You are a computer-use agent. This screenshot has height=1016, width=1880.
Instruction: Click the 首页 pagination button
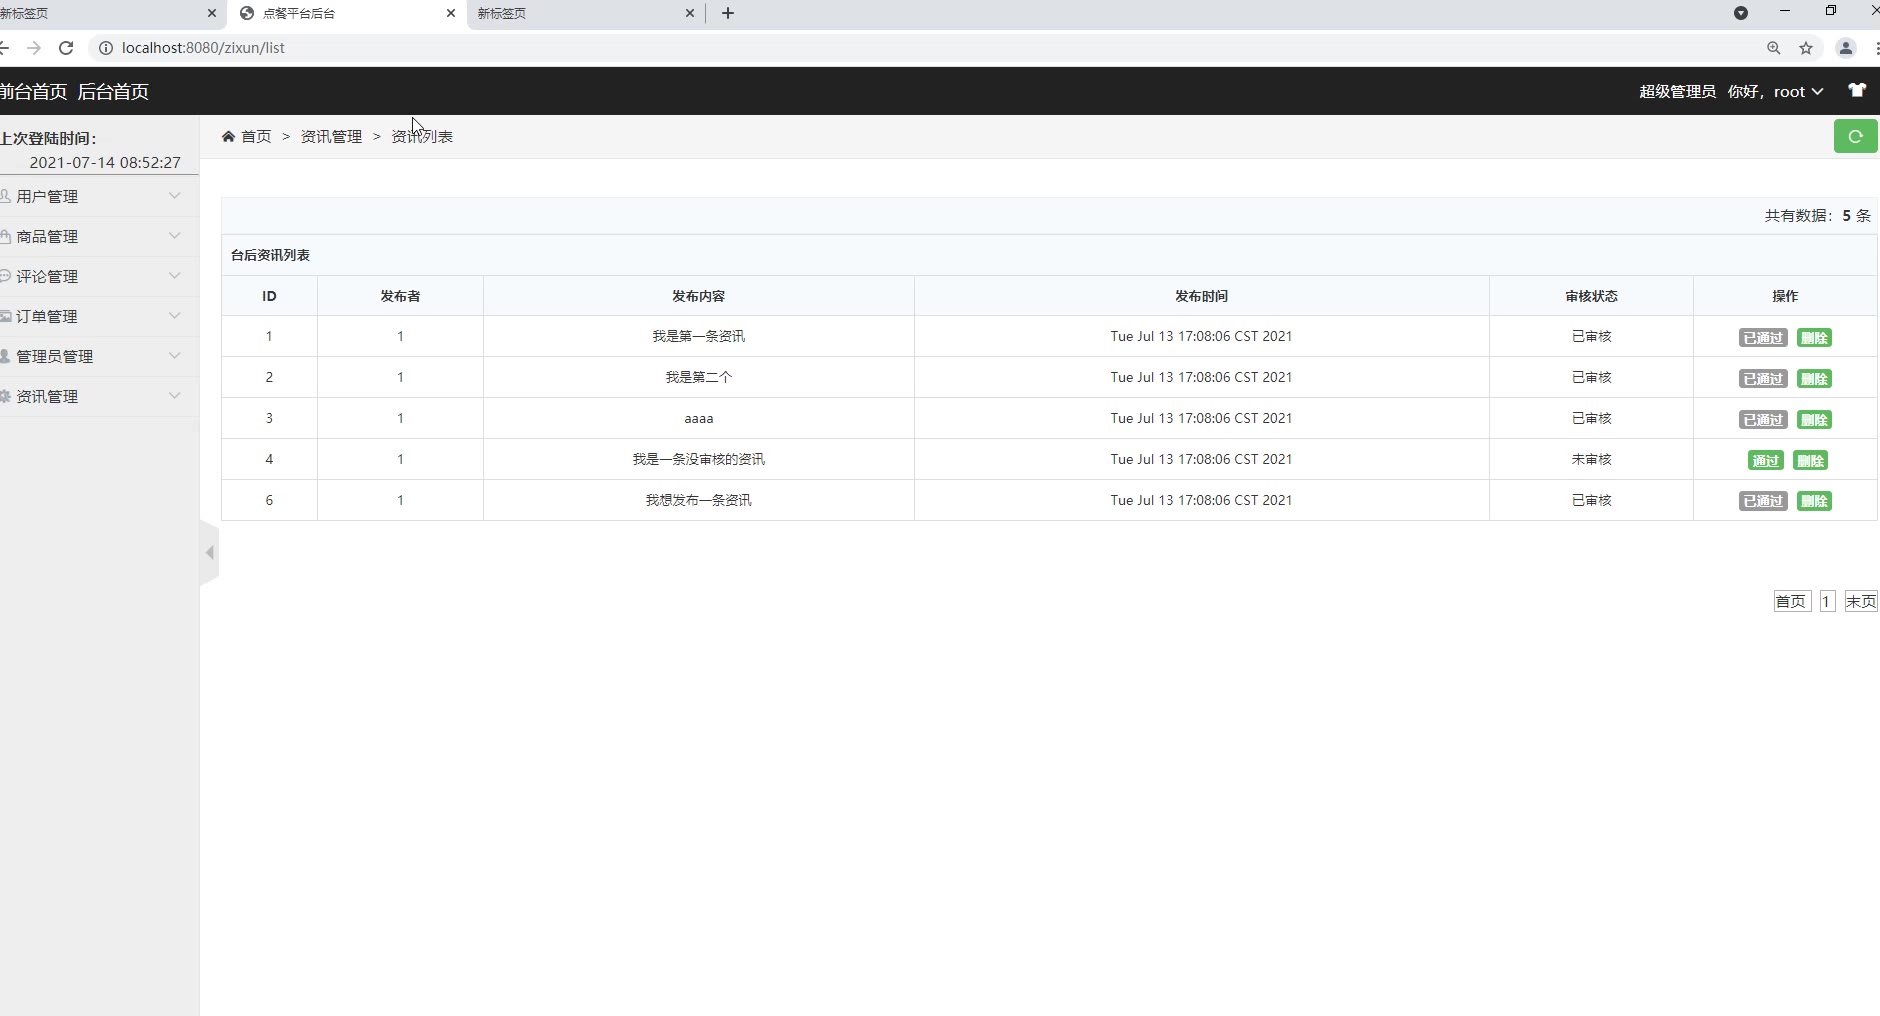pyautogui.click(x=1791, y=601)
